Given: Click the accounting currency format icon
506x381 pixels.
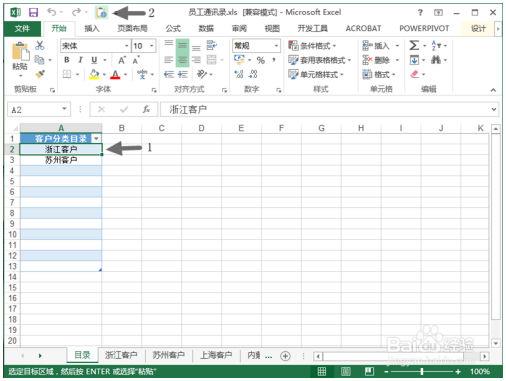Looking at the screenshot, I should (x=239, y=60).
